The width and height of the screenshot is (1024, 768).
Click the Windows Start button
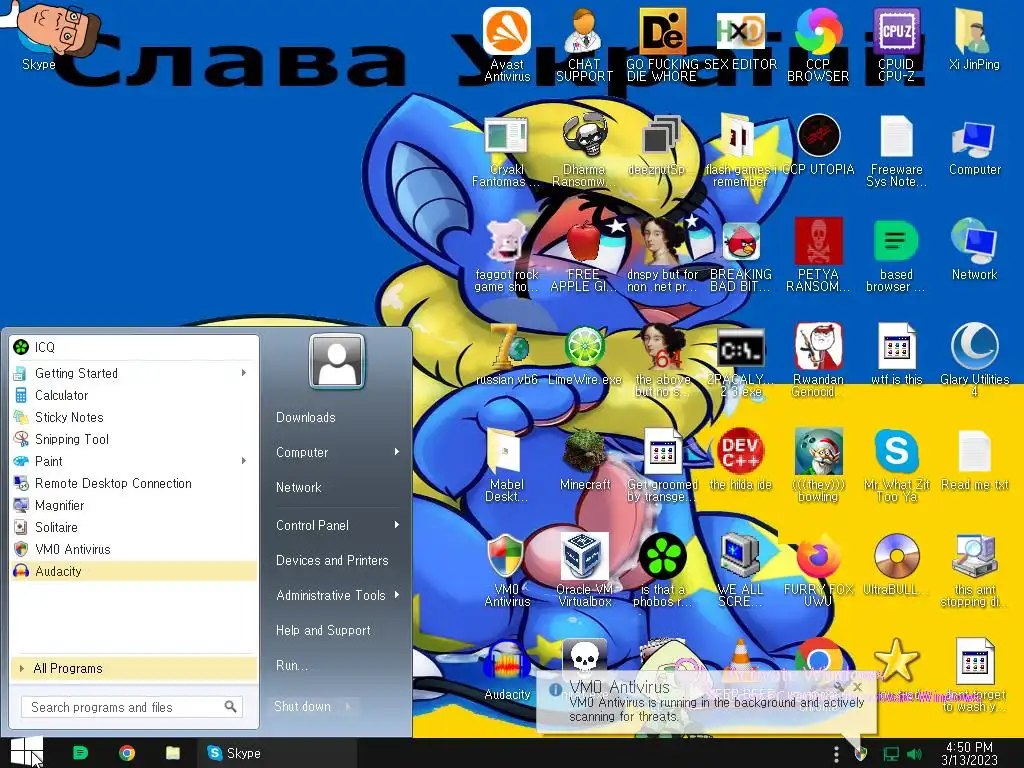[27, 752]
